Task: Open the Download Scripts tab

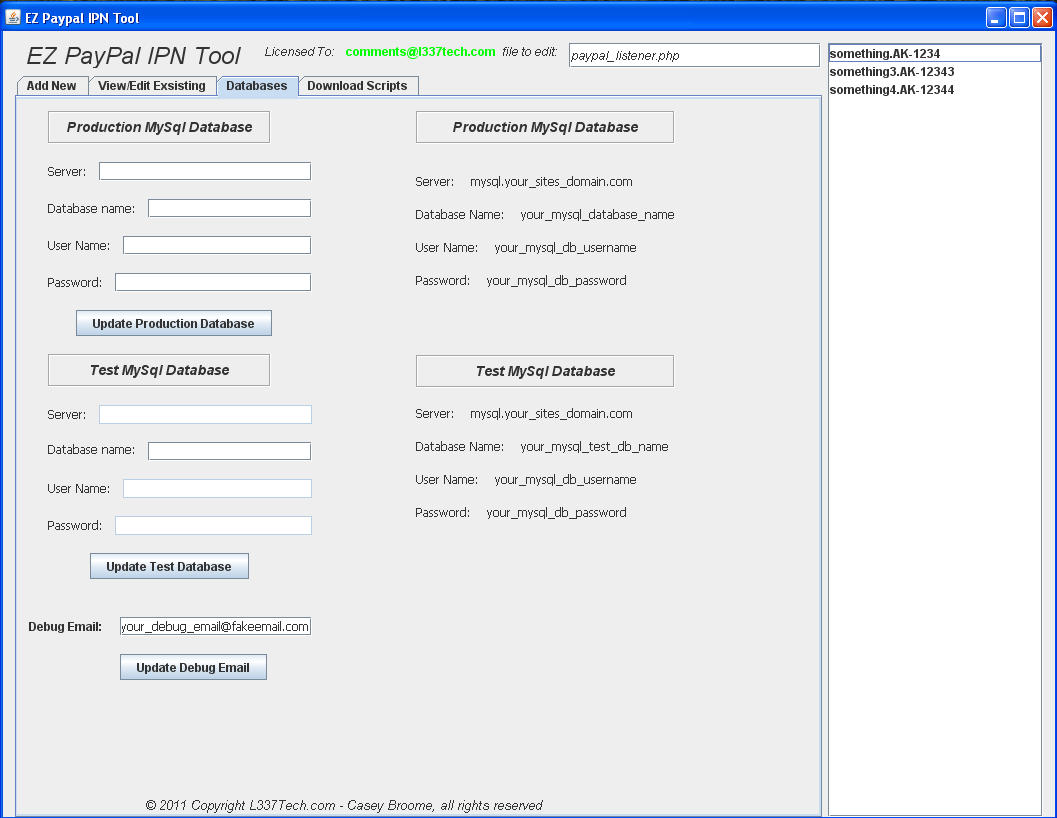Action: click(357, 86)
